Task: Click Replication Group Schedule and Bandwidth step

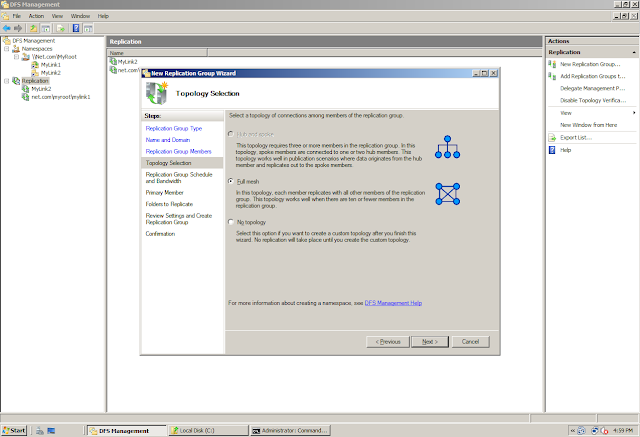Action: (179, 177)
